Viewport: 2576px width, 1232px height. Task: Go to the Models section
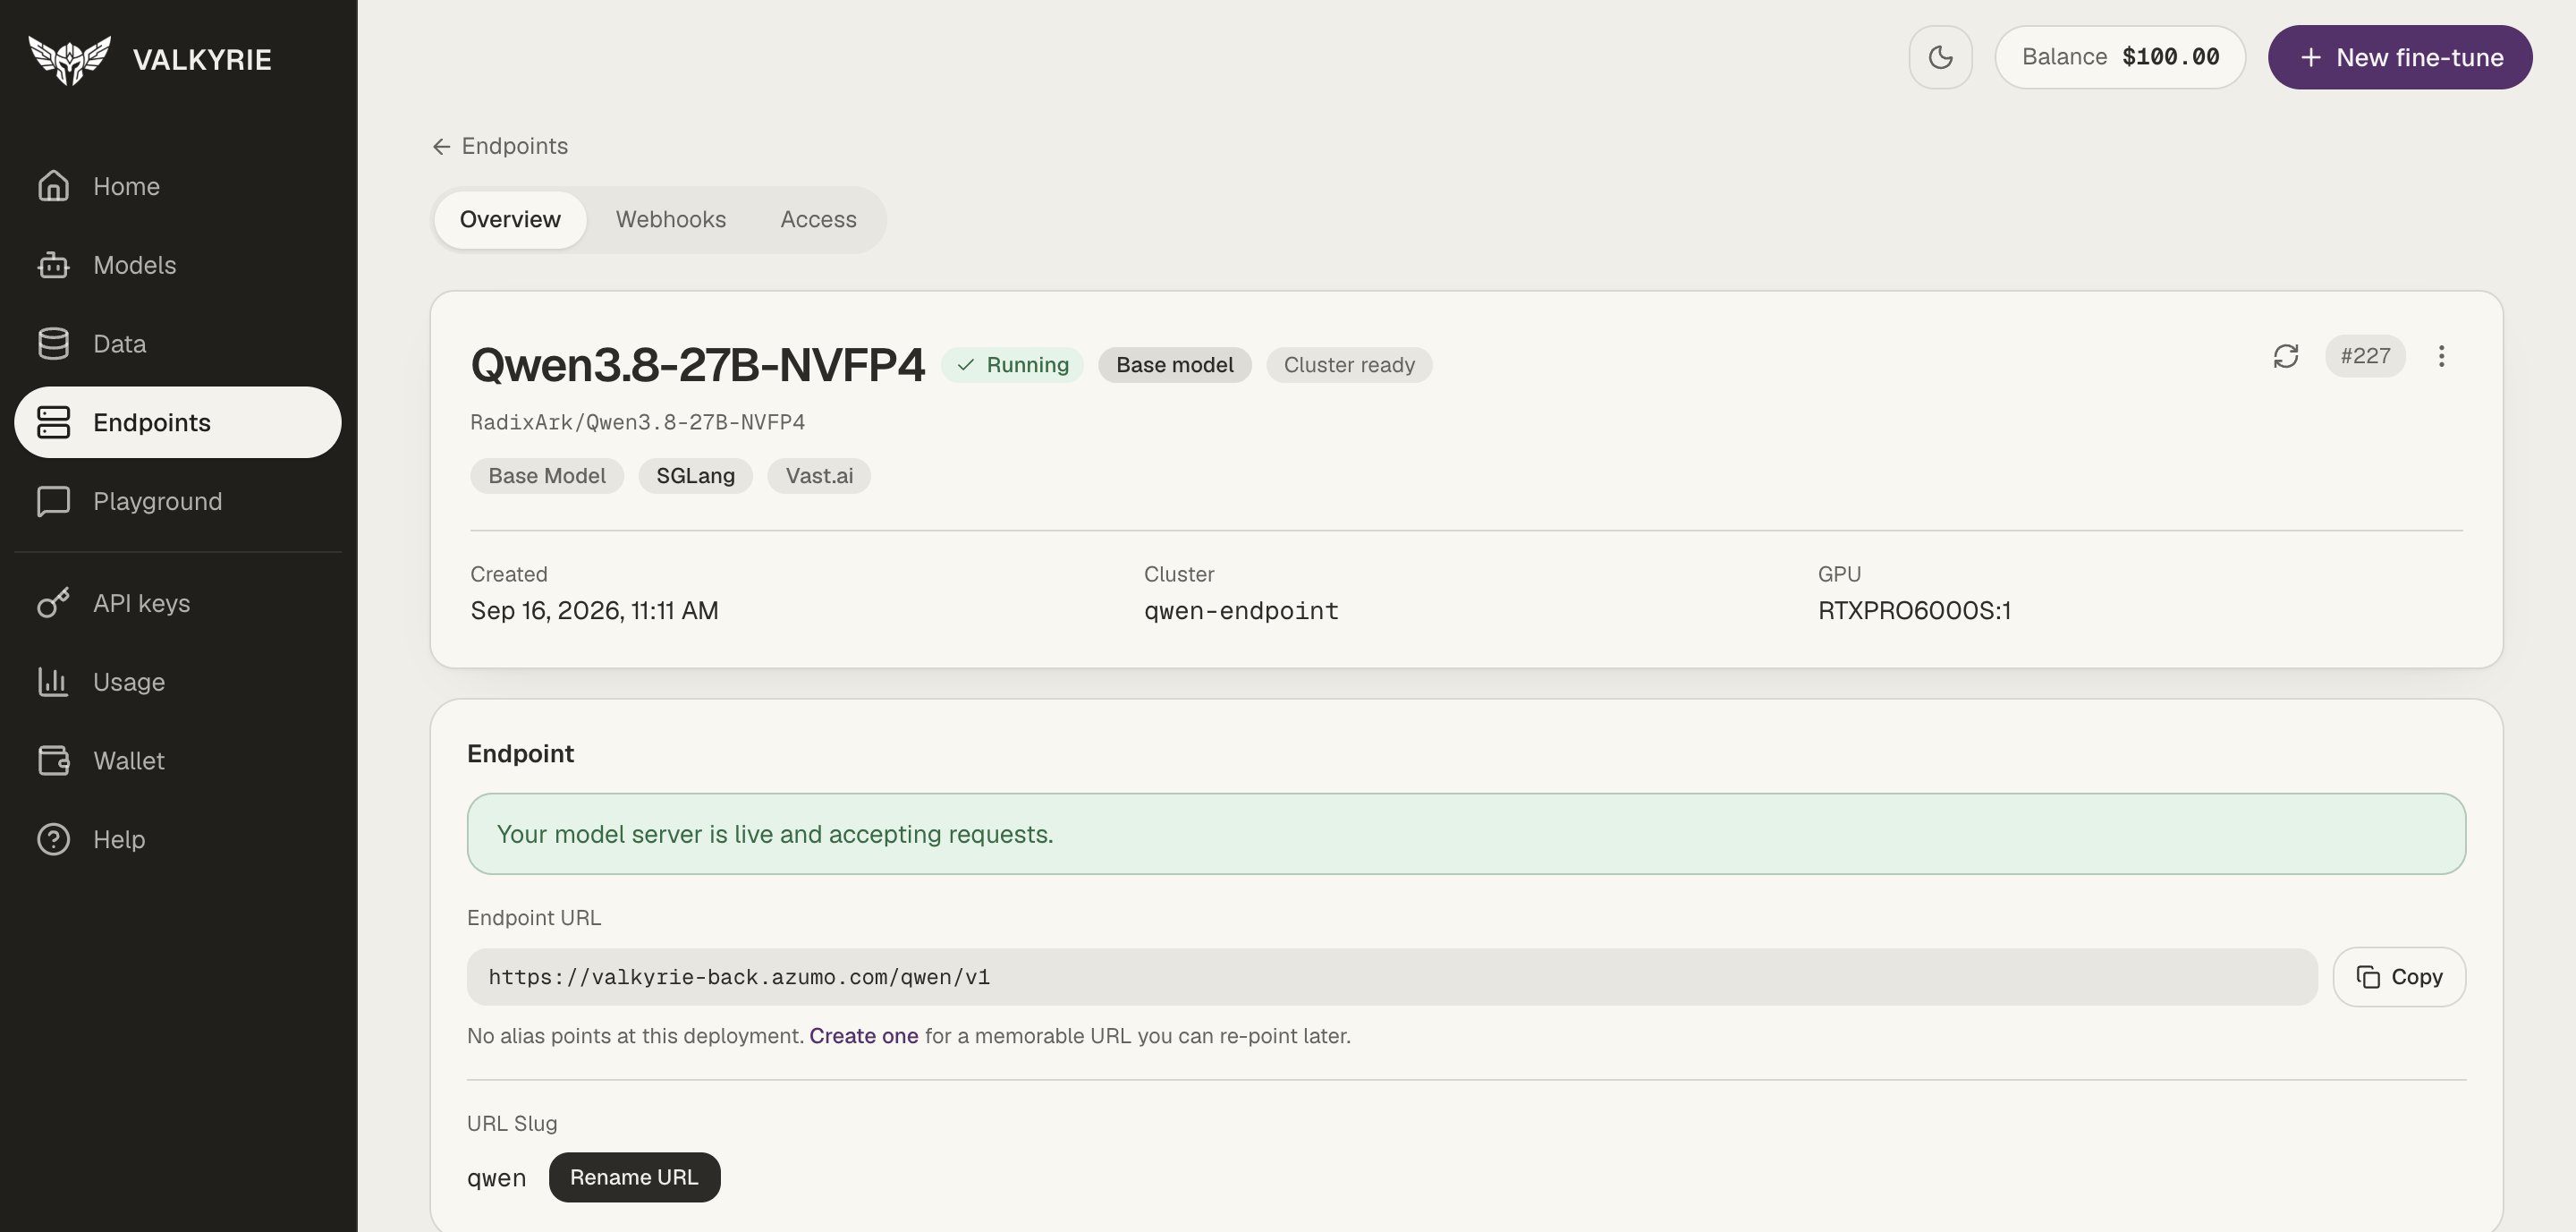(x=177, y=265)
